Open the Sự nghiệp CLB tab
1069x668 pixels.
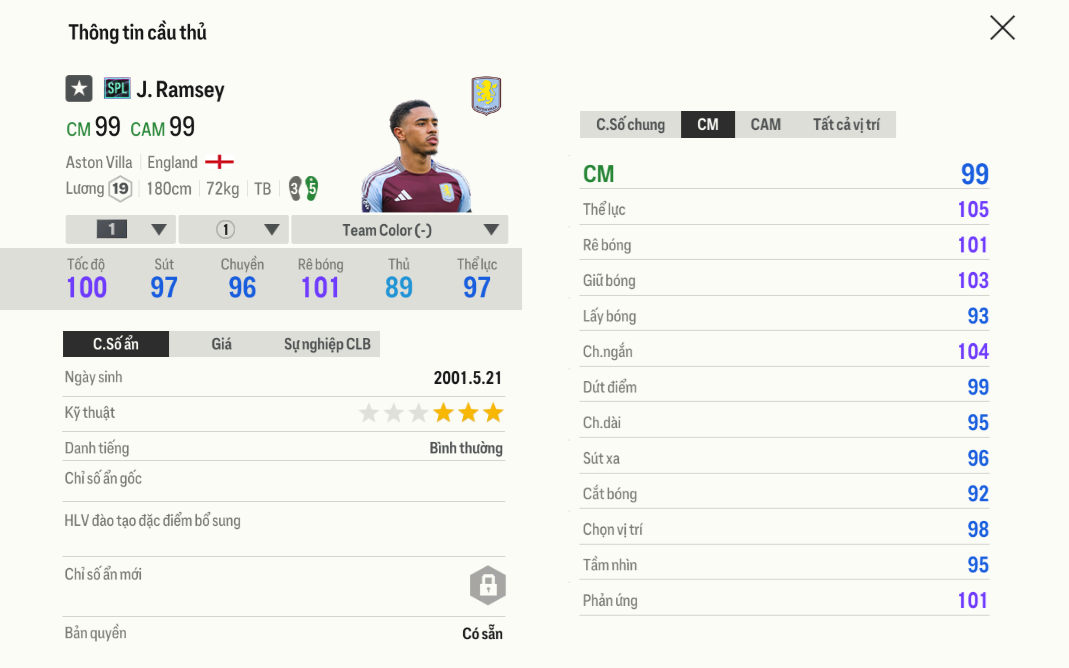pyautogui.click(x=327, y=344)
